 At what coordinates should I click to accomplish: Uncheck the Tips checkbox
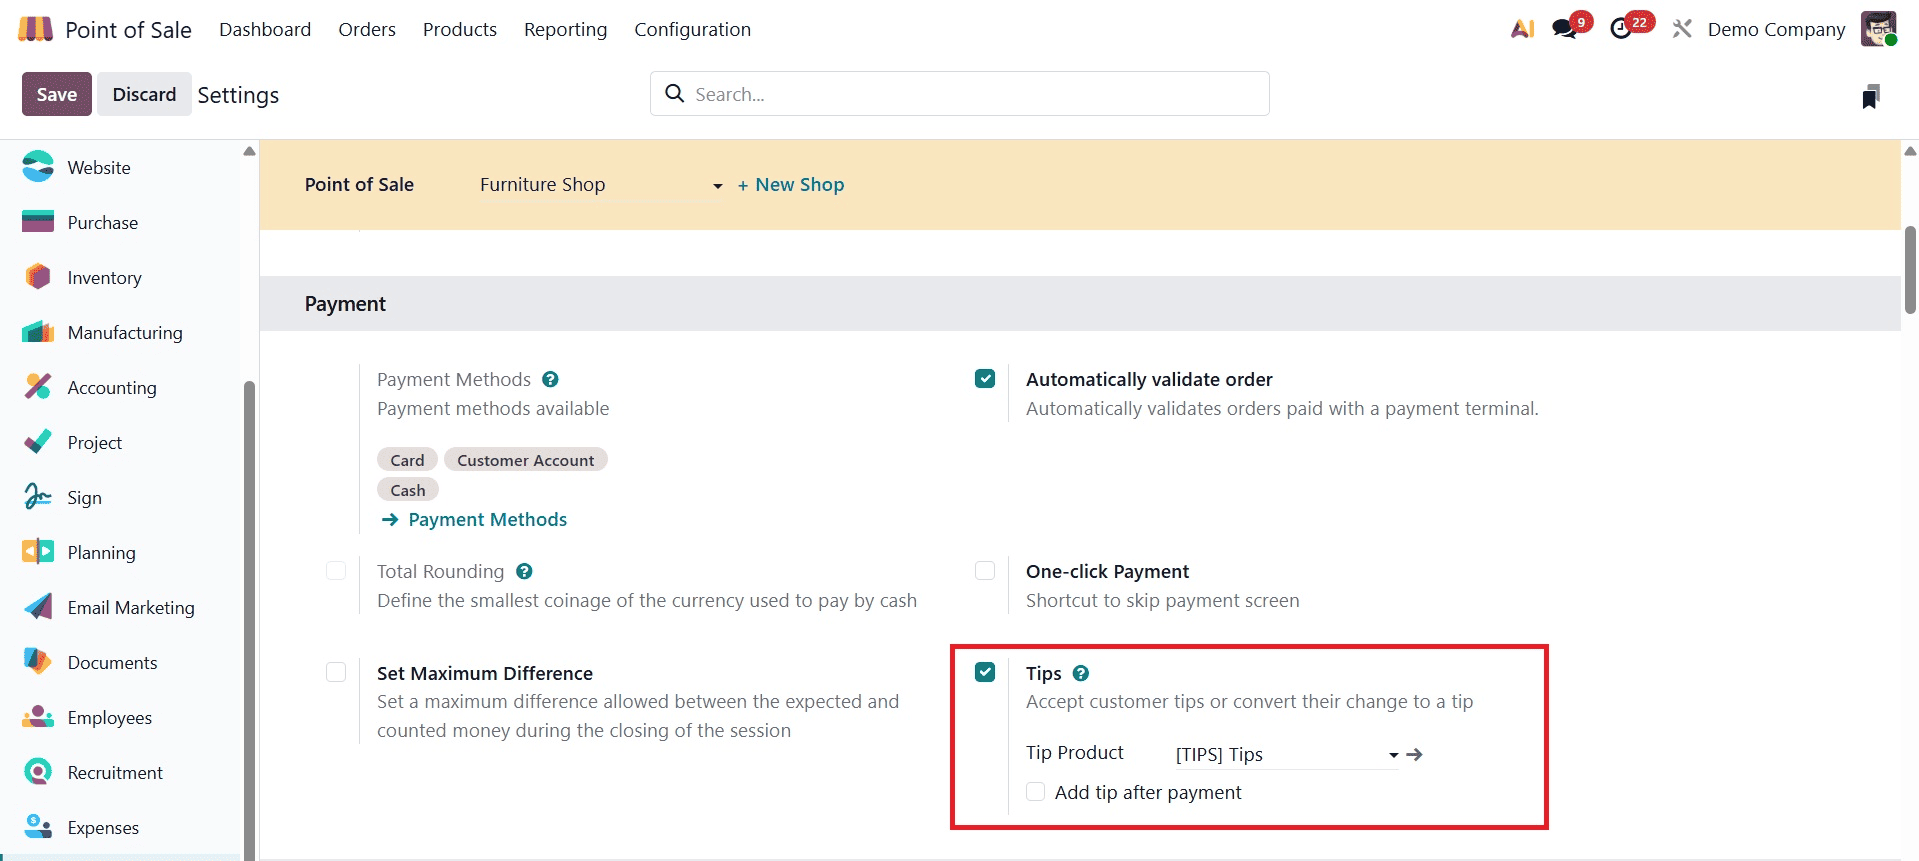pos(985,672)
